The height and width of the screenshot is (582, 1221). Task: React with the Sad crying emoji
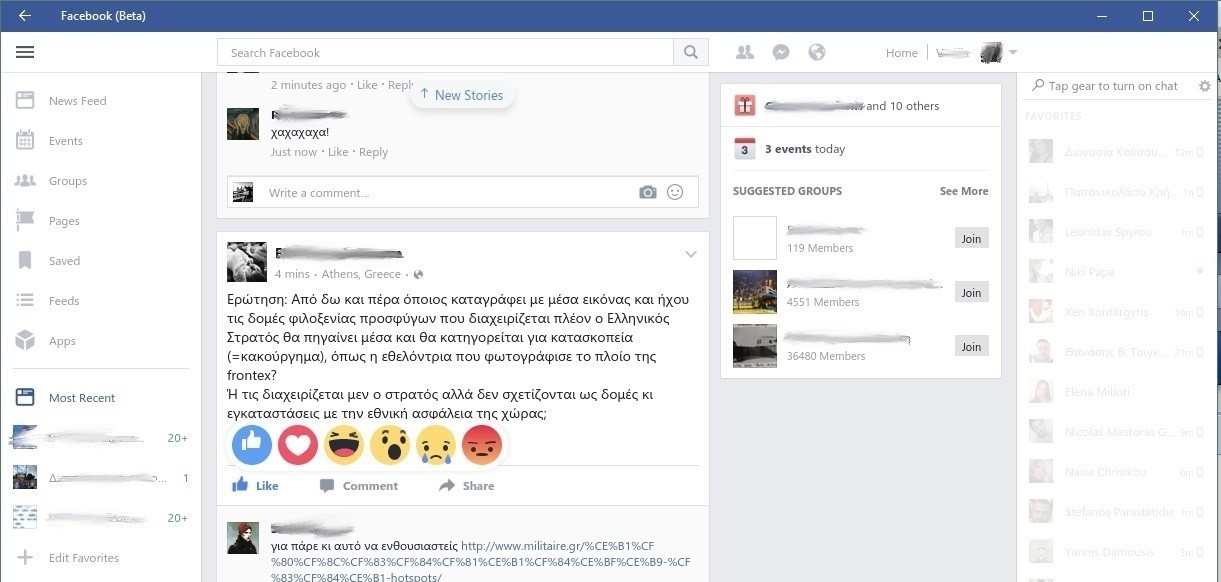tap(436, 445)
